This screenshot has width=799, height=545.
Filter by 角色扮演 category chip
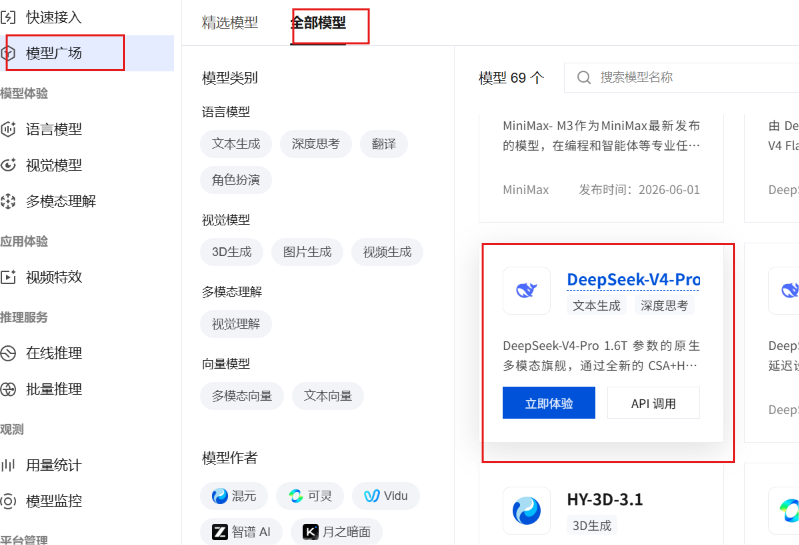(x=236, y=180)
